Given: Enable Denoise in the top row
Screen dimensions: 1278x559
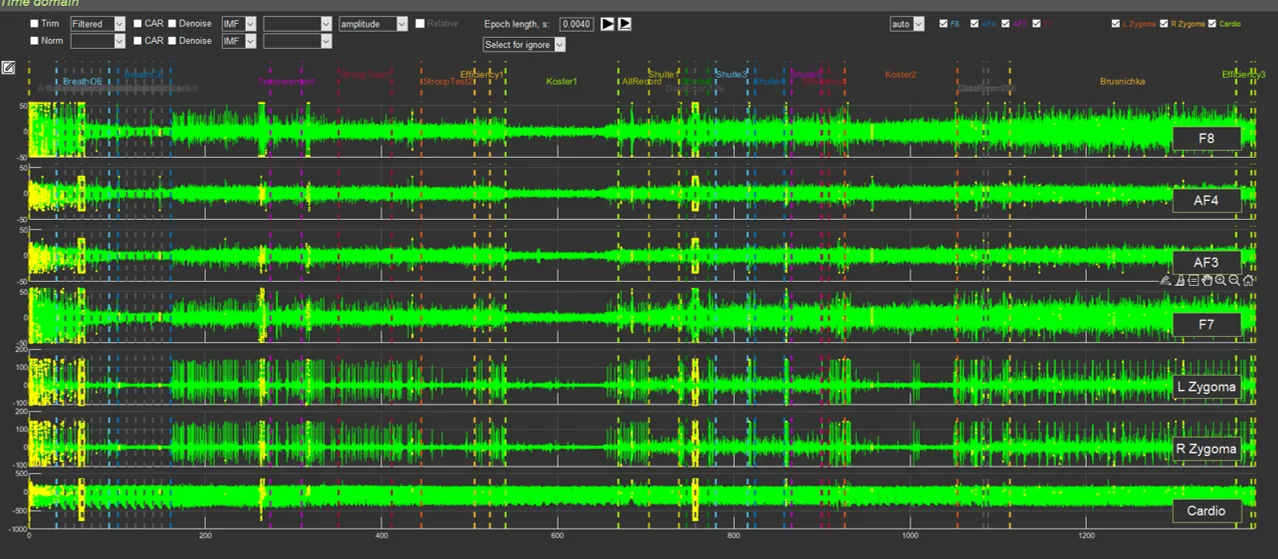Looking at the screenshot, I should tap(173, 23).
